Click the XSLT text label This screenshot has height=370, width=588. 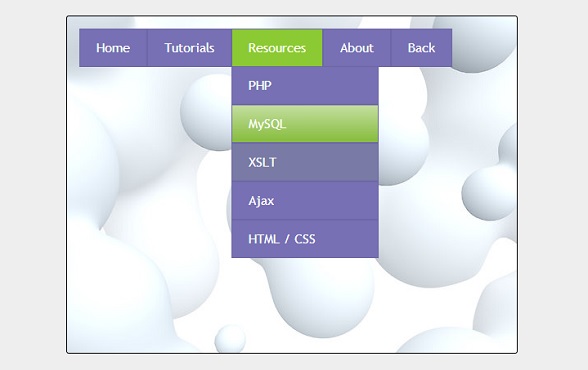tap(262, 162)
